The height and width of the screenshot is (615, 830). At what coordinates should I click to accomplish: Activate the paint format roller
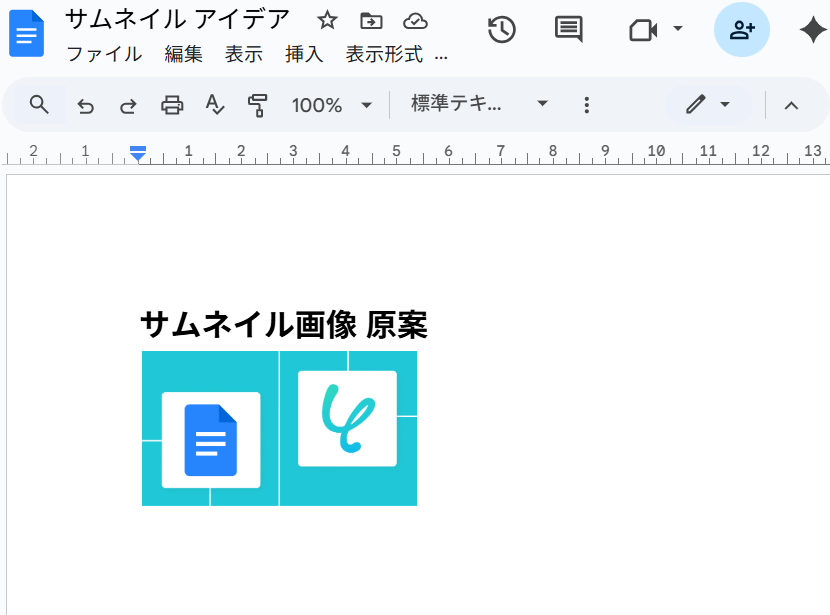point(257,105)
